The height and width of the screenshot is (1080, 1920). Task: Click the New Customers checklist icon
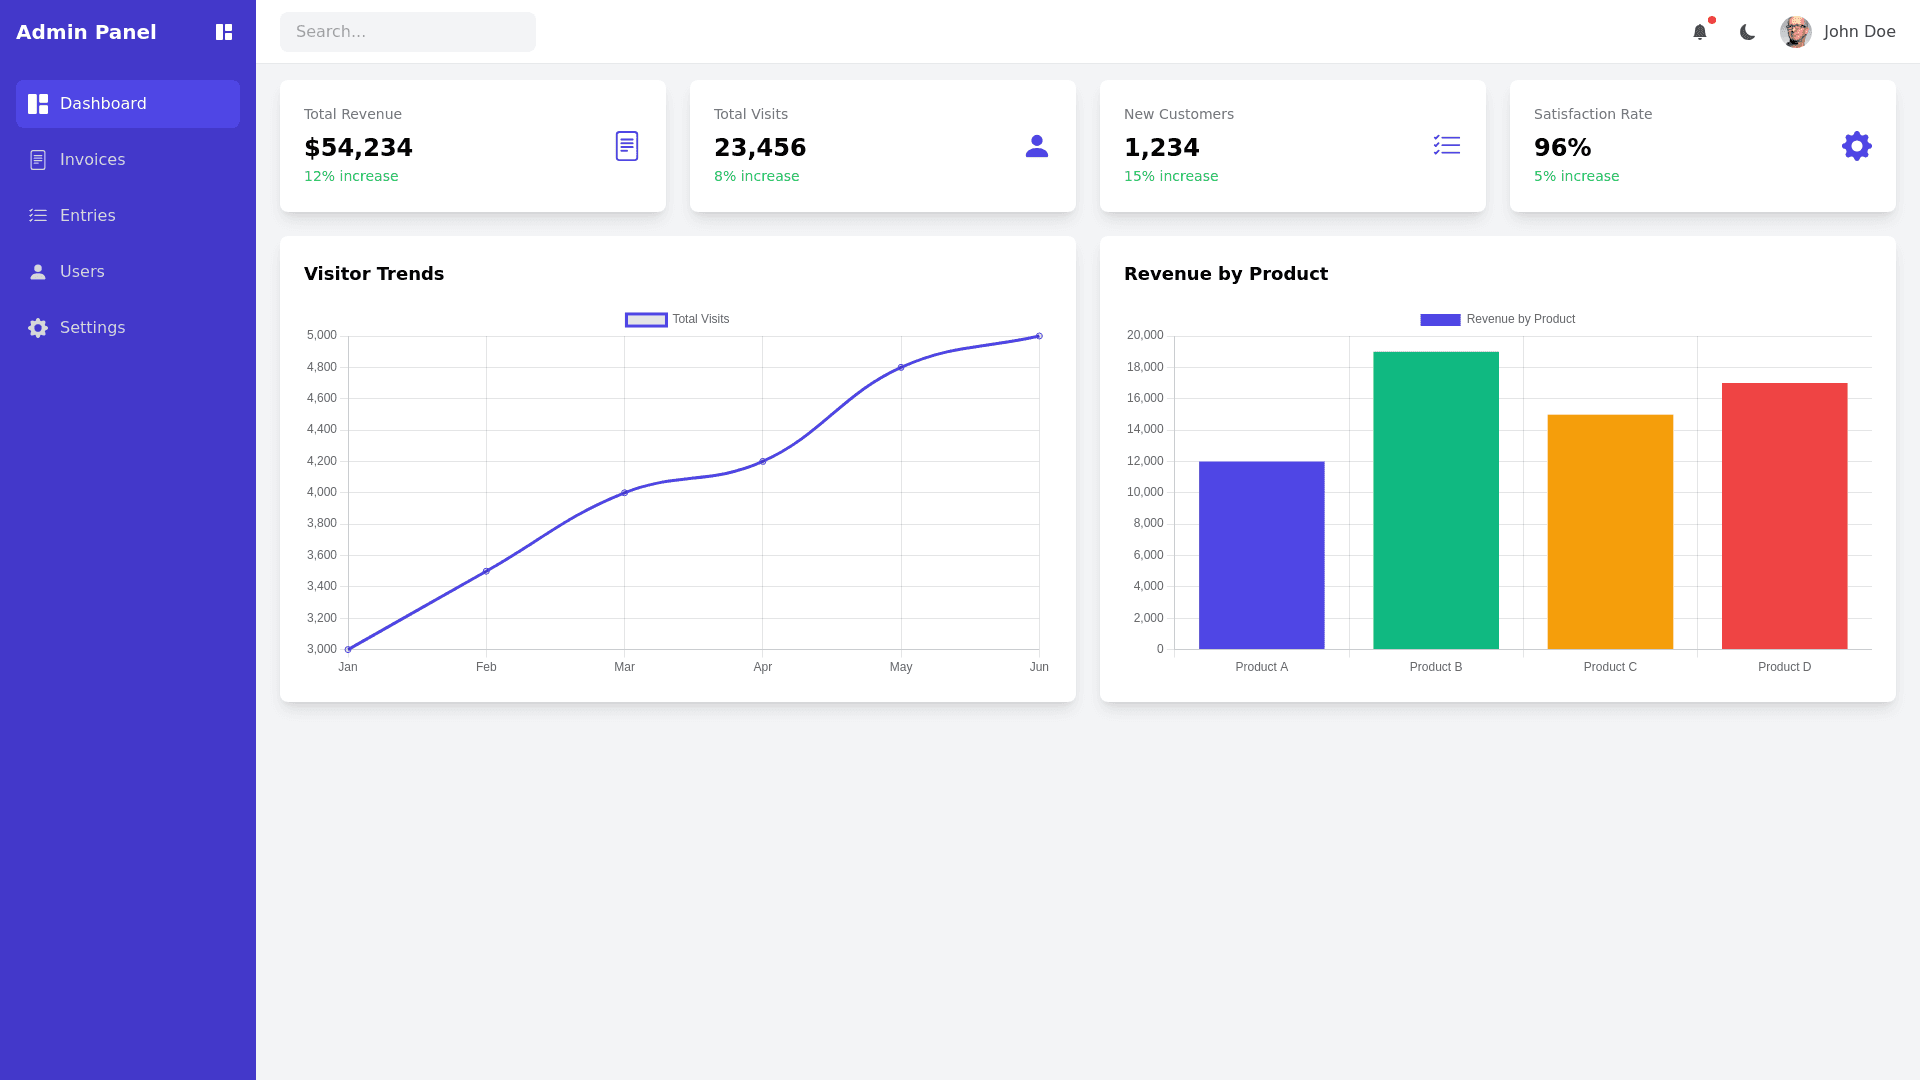click(1447, 146)
